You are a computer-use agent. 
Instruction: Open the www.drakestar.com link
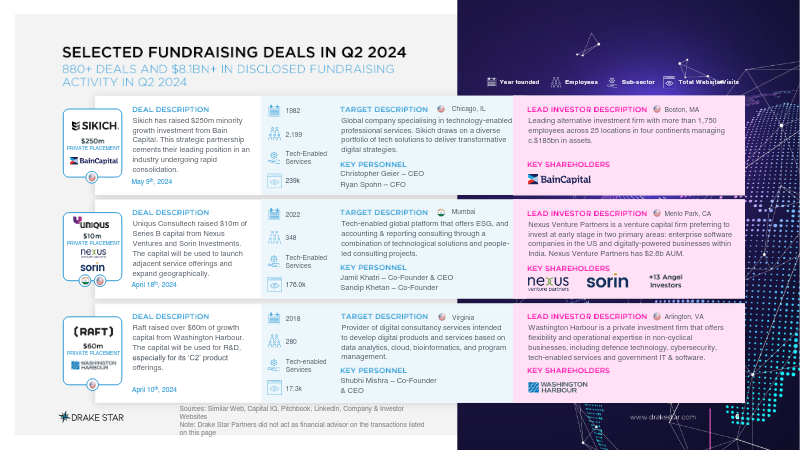point(663,417)
